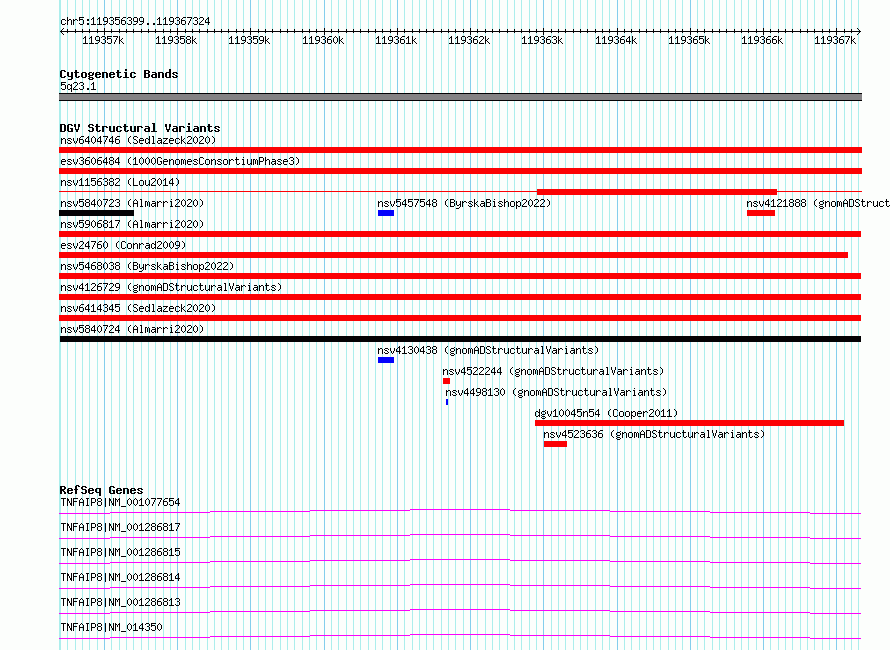890x650 pixels.
Task: Click the 119358k ruler tick label
Action: [176, 40]
